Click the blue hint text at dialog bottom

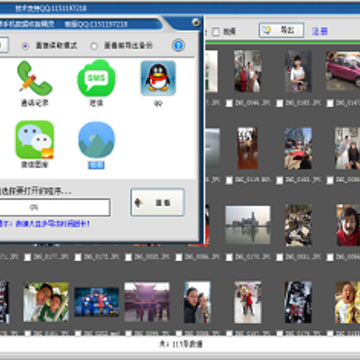(45, 224)
